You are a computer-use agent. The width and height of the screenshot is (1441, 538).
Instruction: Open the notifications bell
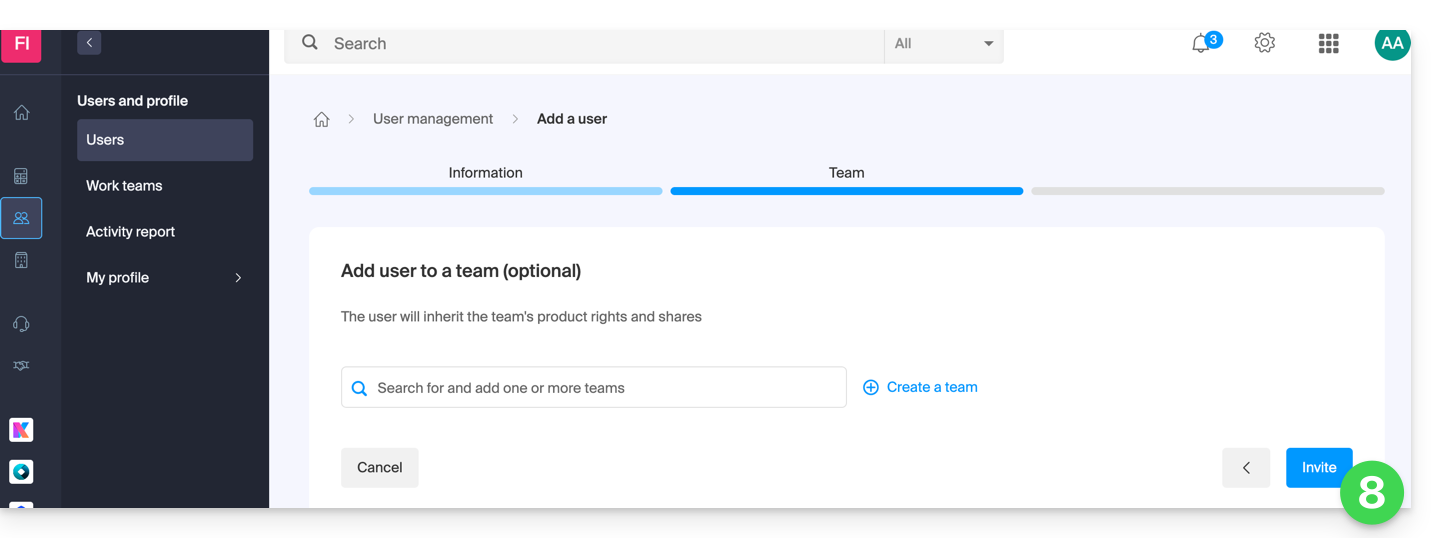click(x=1201, y=44)
